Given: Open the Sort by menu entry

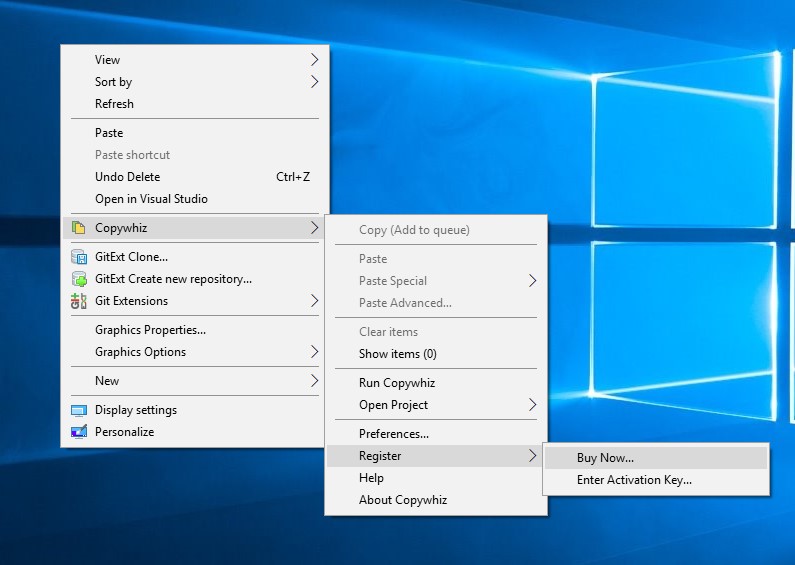Looking at the screenshot, I should [195, 82].
